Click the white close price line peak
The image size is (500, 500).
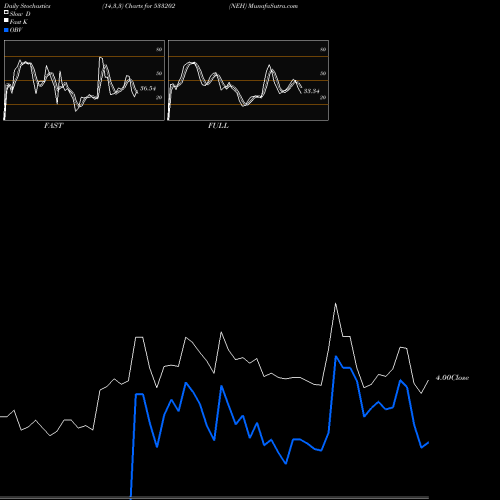point(335,303)
